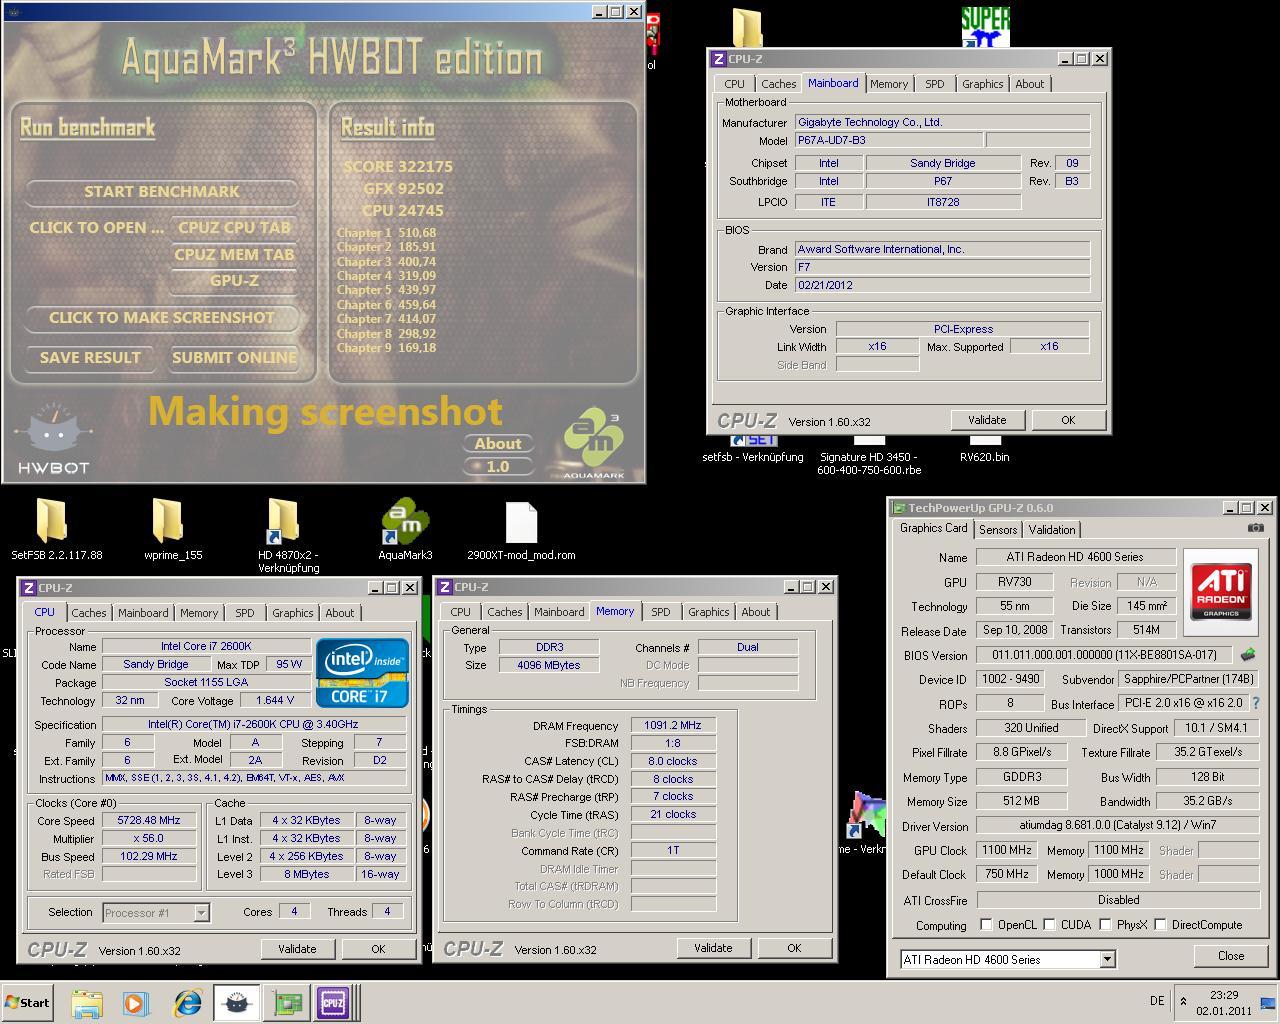The width and height of the screenshot is (1280, 1024).
Task: Click Validate in Mainboard CPU-Z window
Action: (x=987, y=420)
